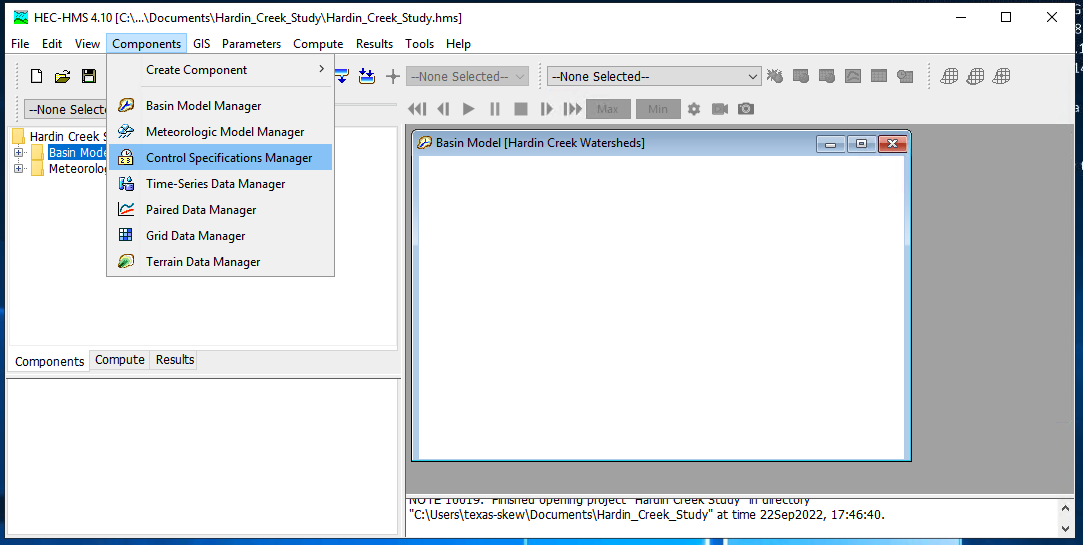1083x545 pixels.
Task: Click the last of three wireframe grid icons
Action: coord(1001,76)
